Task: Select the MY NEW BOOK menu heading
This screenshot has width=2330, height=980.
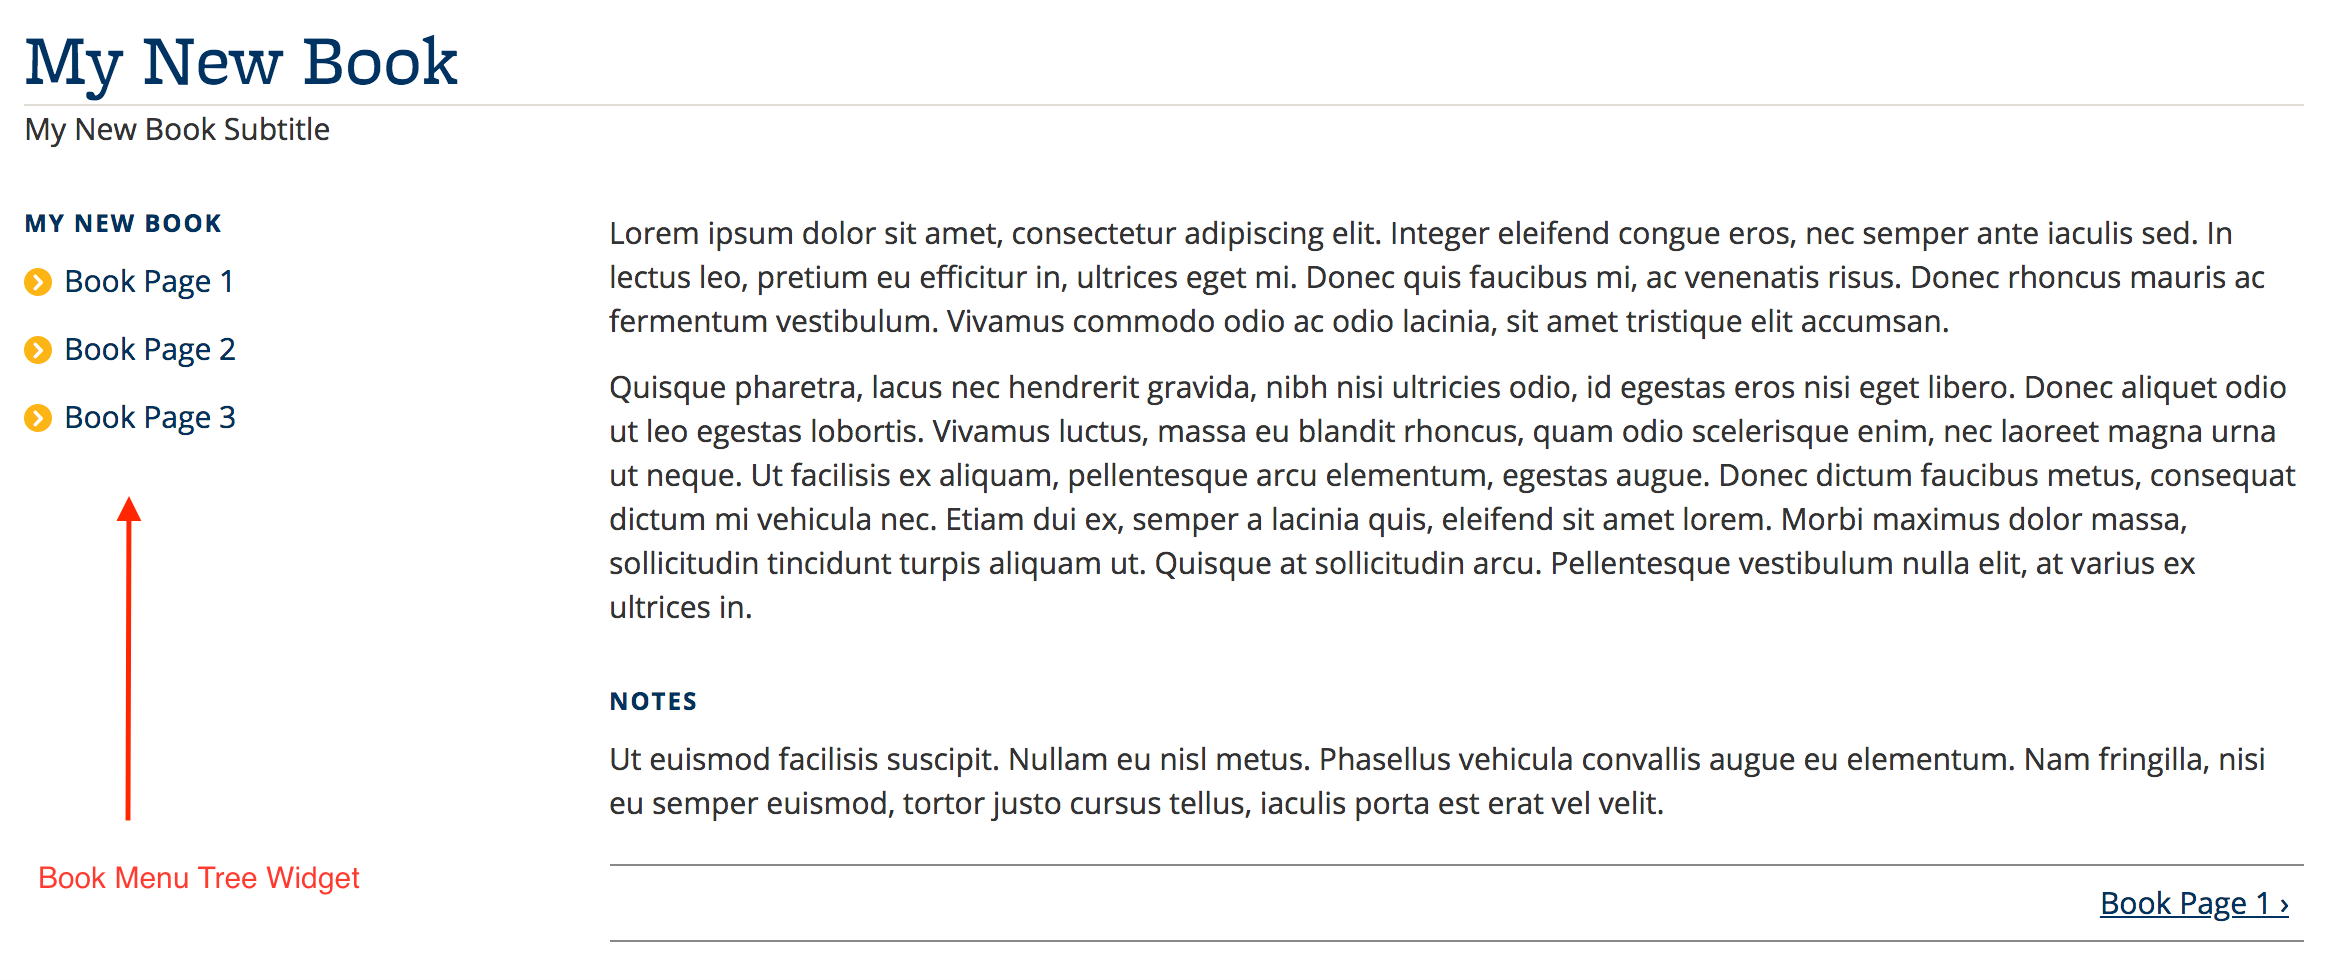Action: (122, 223)
